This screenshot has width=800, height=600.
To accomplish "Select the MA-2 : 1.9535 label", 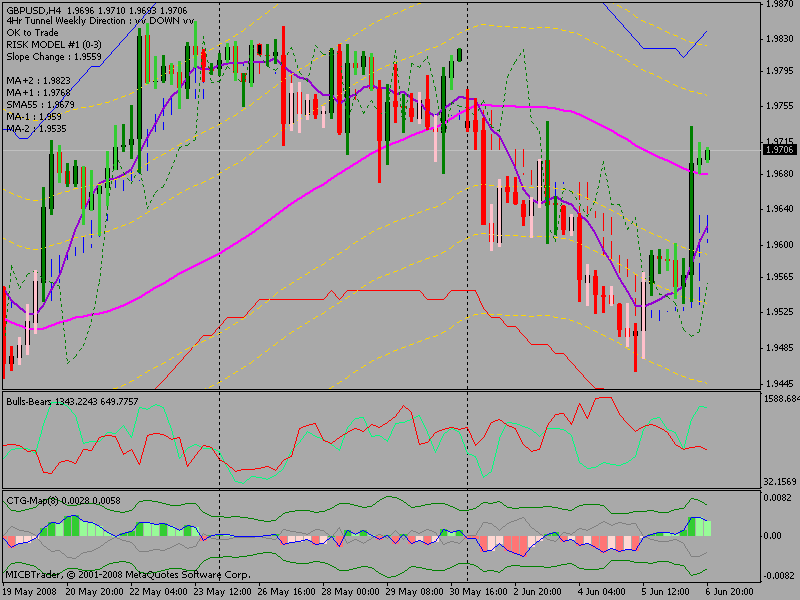I will (x=37, y=128).
